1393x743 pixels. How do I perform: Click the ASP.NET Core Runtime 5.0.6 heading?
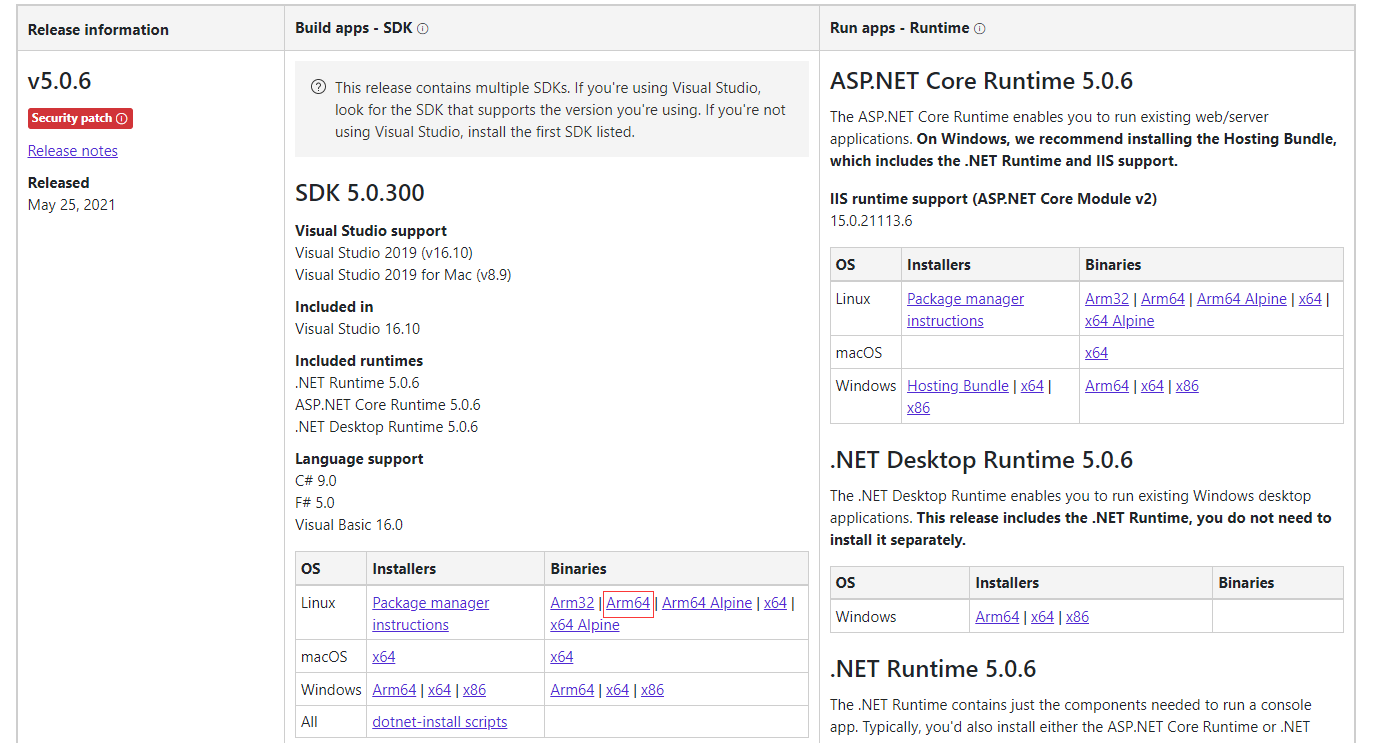(x=981, y=81)
